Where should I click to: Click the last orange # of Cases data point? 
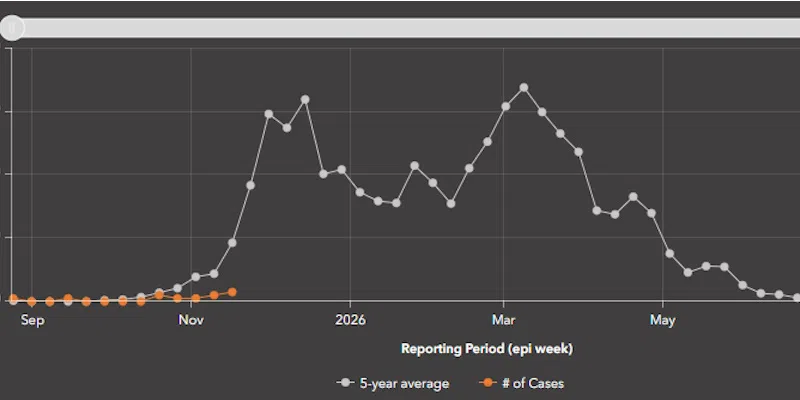point(232,292)
